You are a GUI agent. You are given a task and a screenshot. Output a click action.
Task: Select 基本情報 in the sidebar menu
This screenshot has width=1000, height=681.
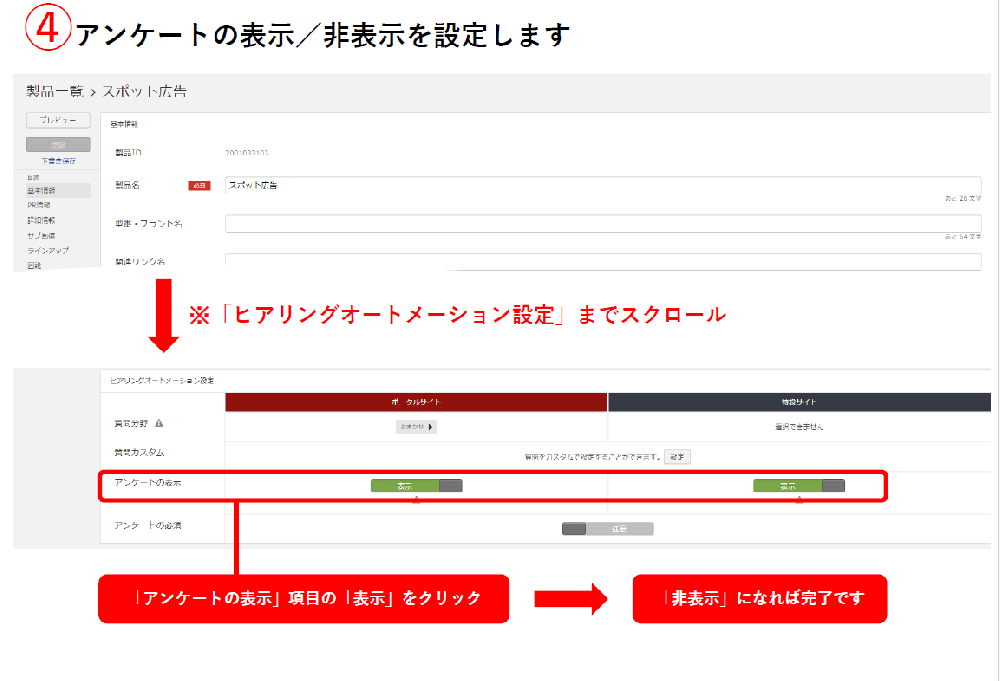click(42, 190)
